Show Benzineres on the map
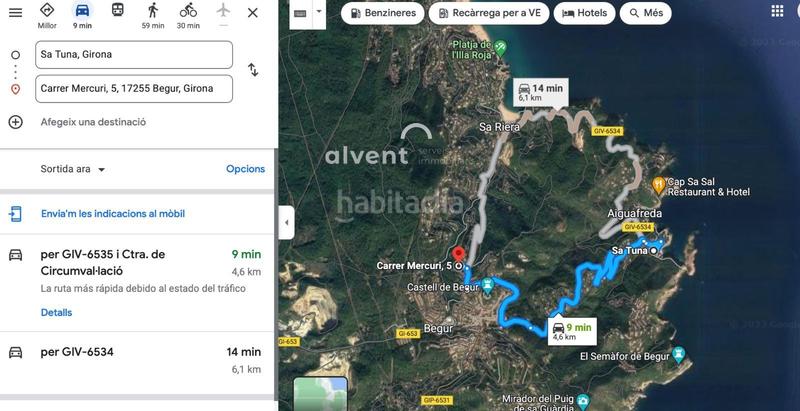The height and width of the screenshot is (411, 800). [383, 13]
